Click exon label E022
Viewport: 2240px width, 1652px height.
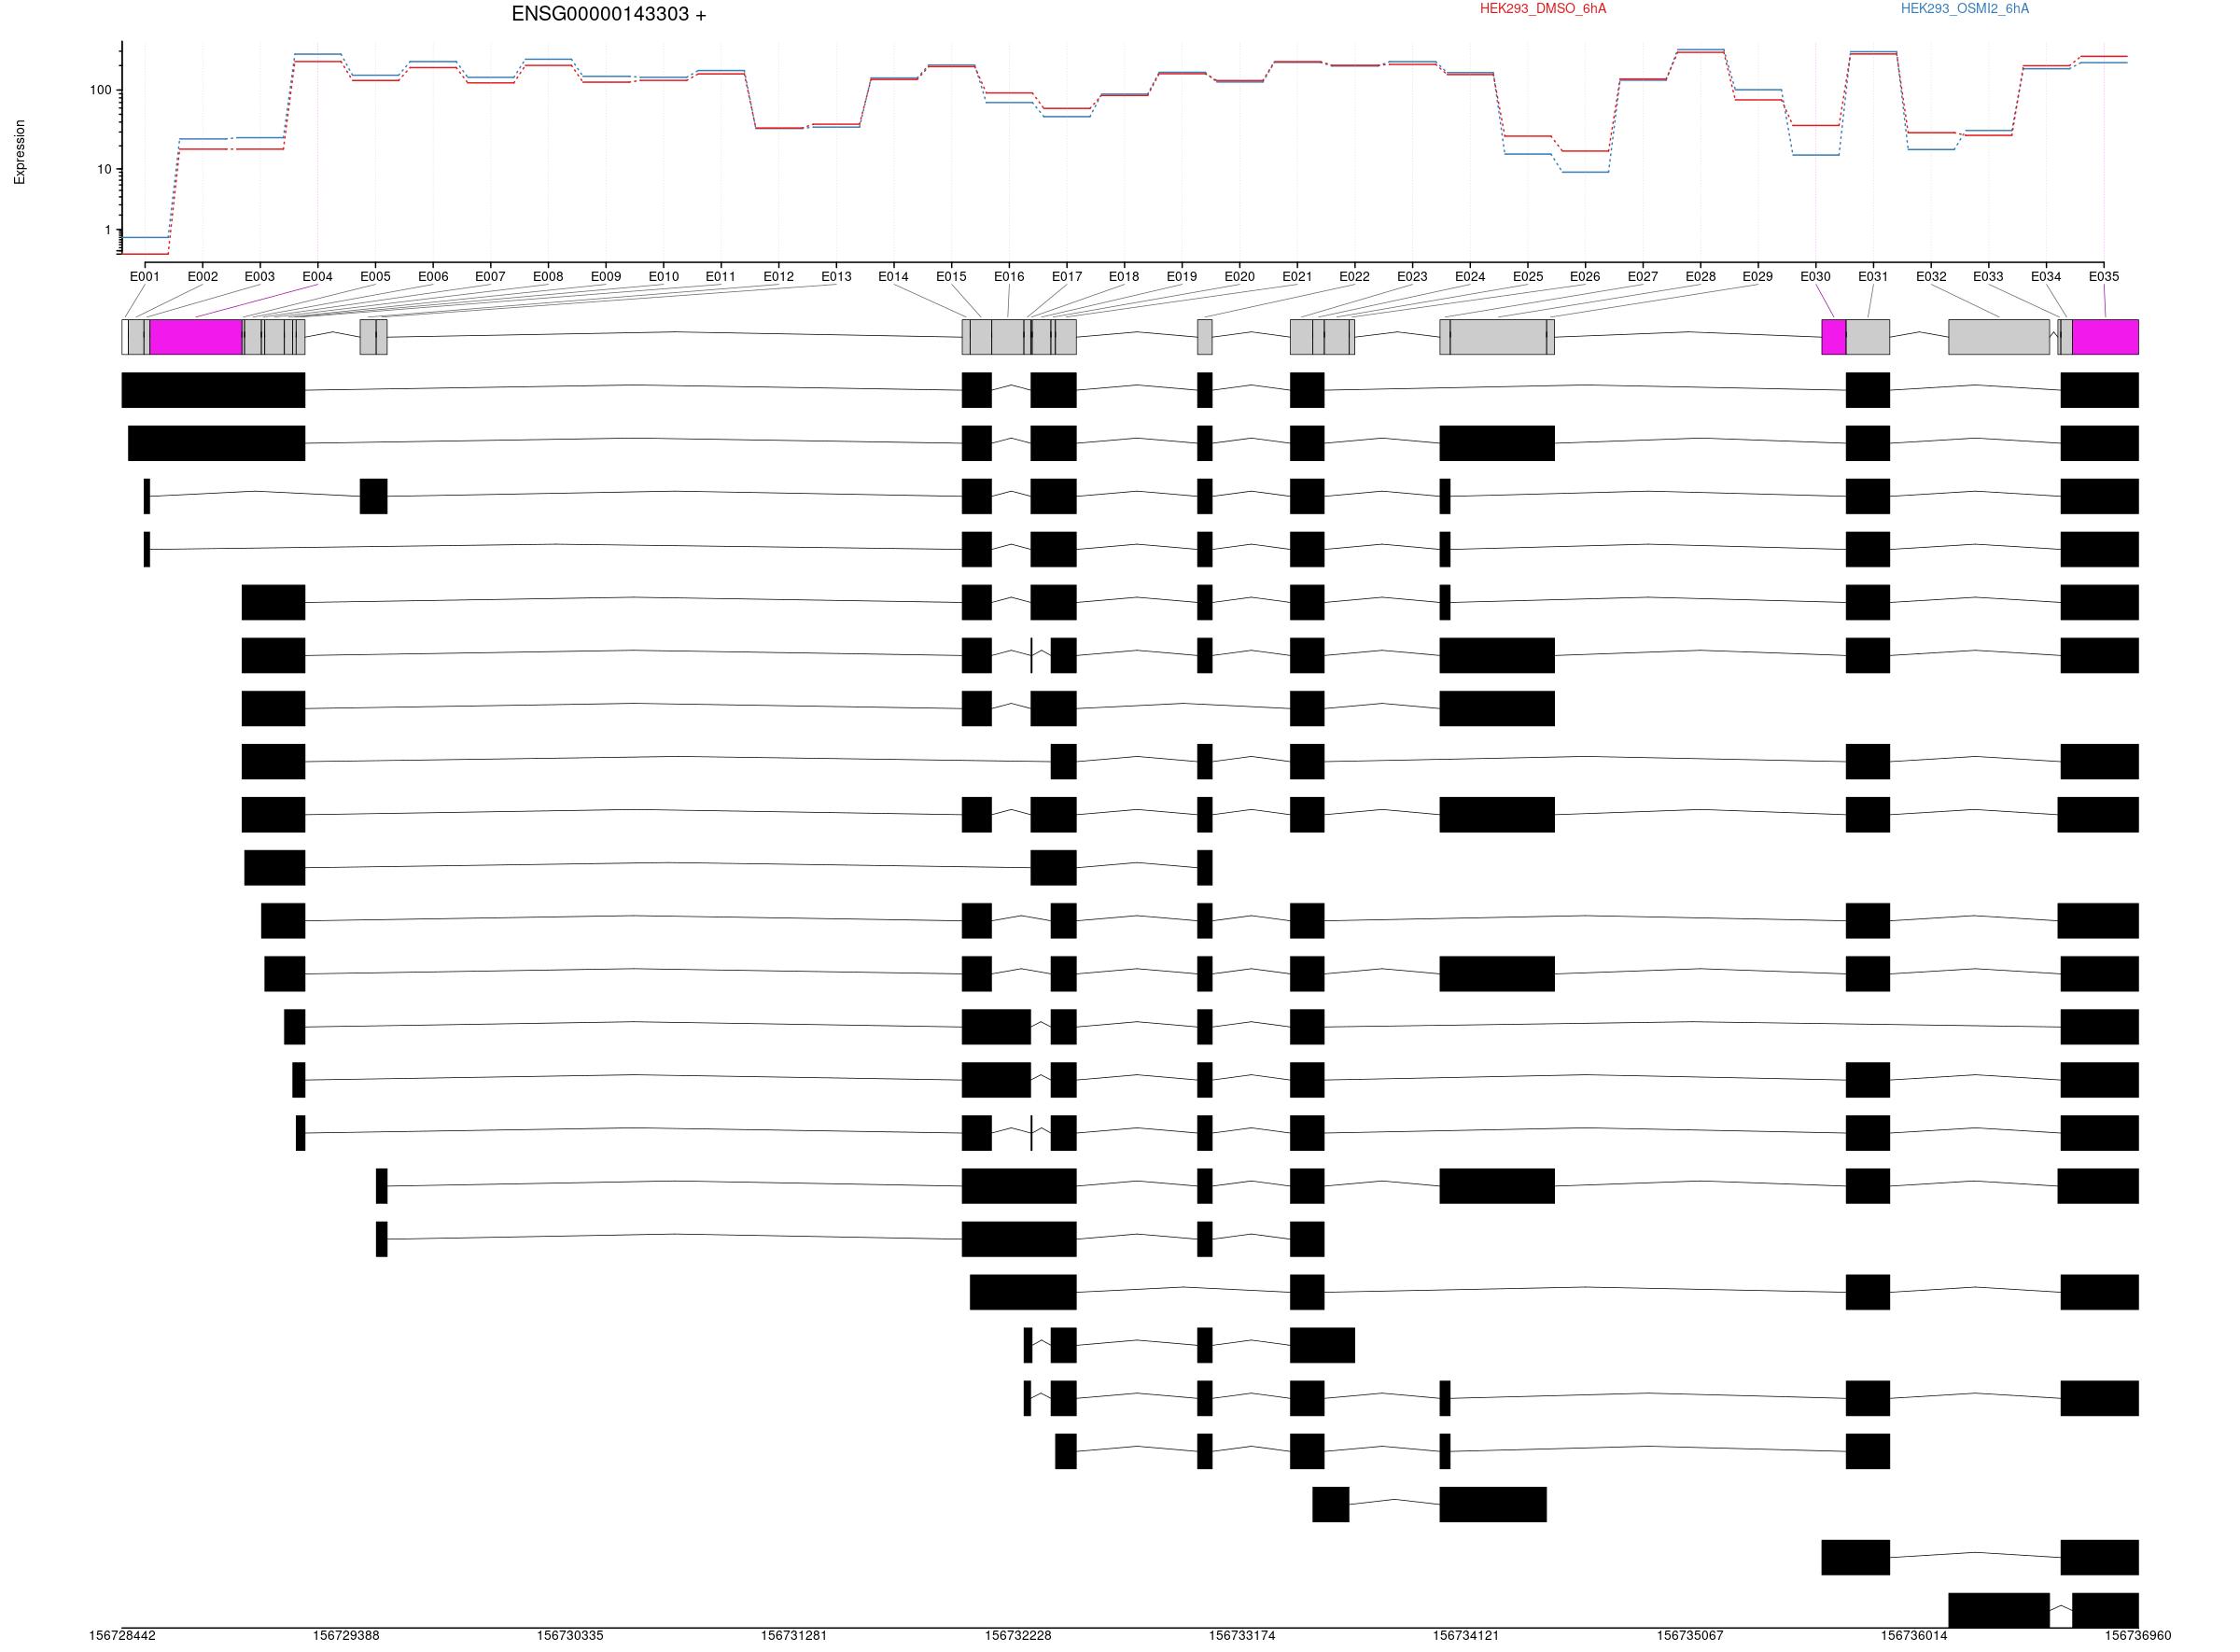click(1355, 277)
